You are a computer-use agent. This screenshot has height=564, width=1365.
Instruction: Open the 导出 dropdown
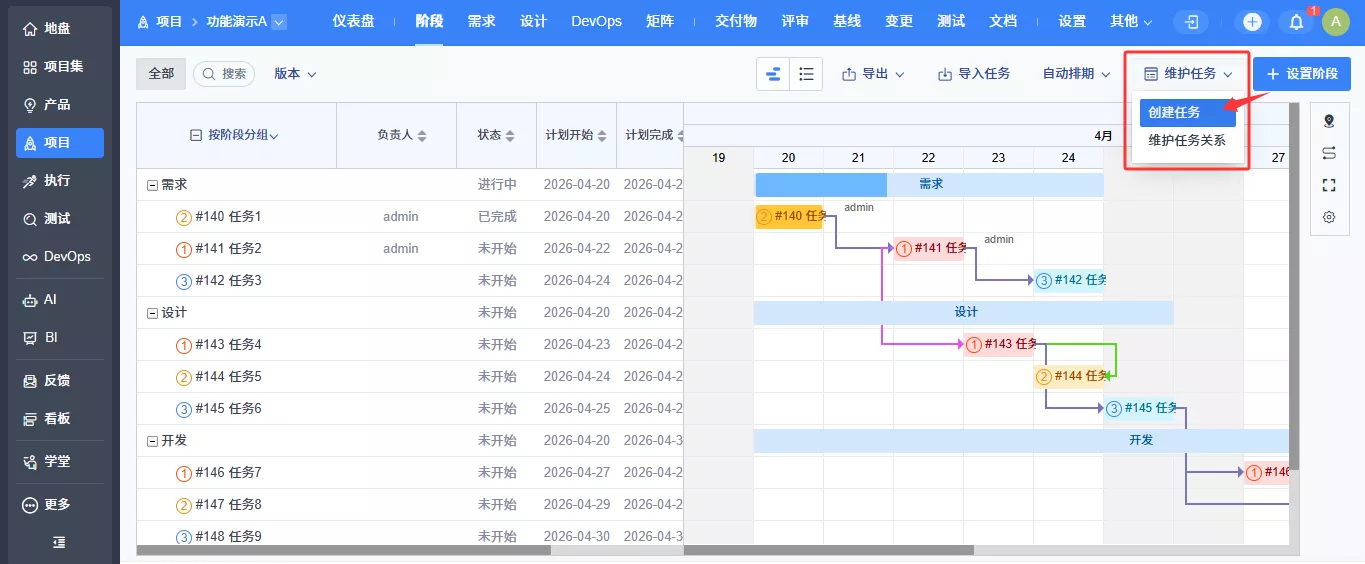point(873,74)
